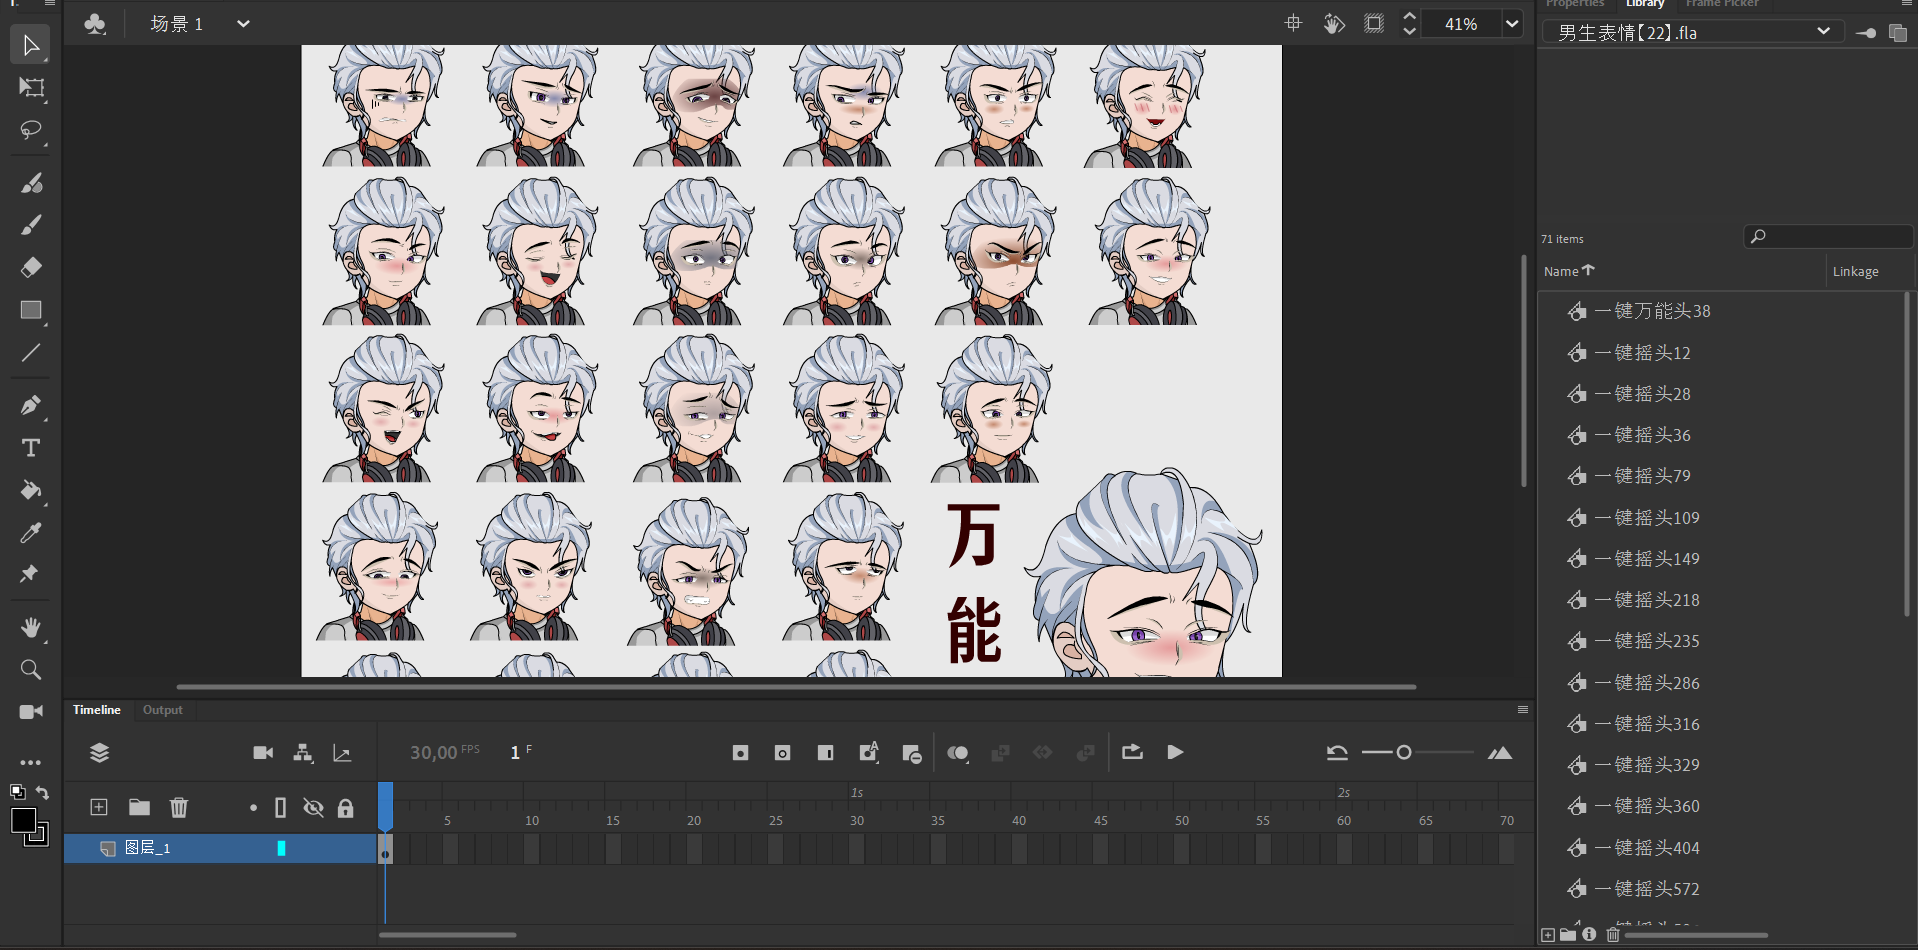The image size is (1918, 950).
Task: Expand the scene 场景 1 dropdown
Action: [x=243, y=24]
